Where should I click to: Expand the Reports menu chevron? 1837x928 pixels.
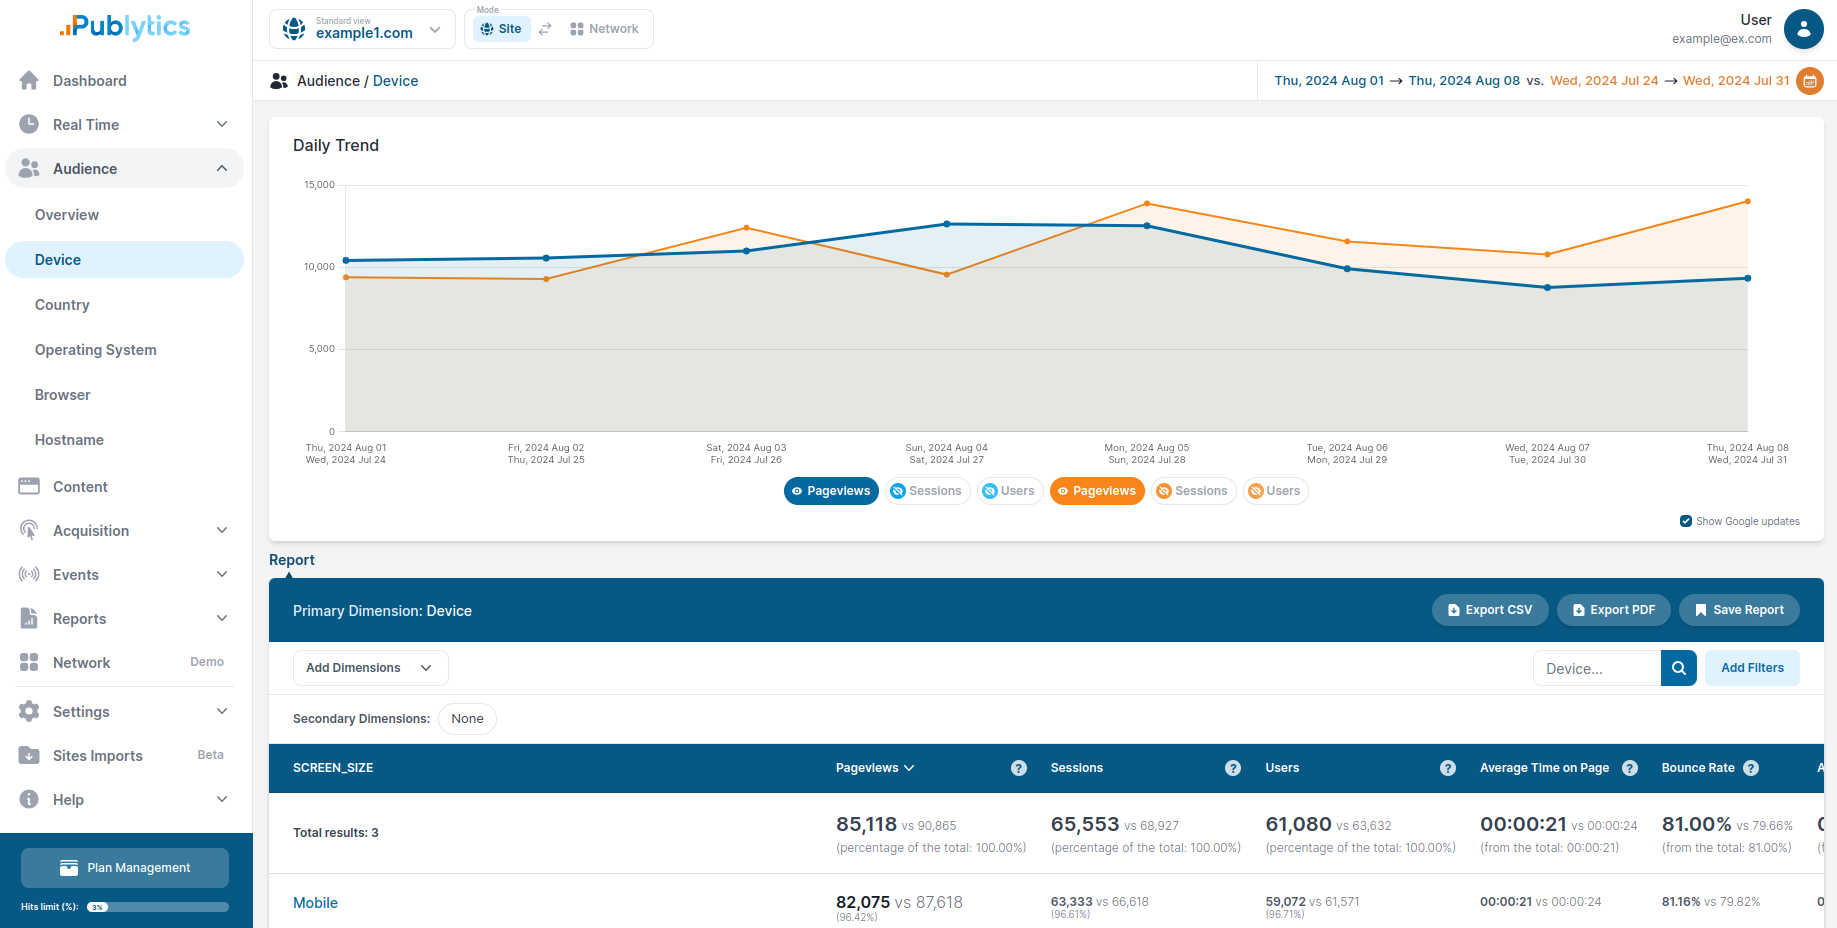tap(222, 618)
